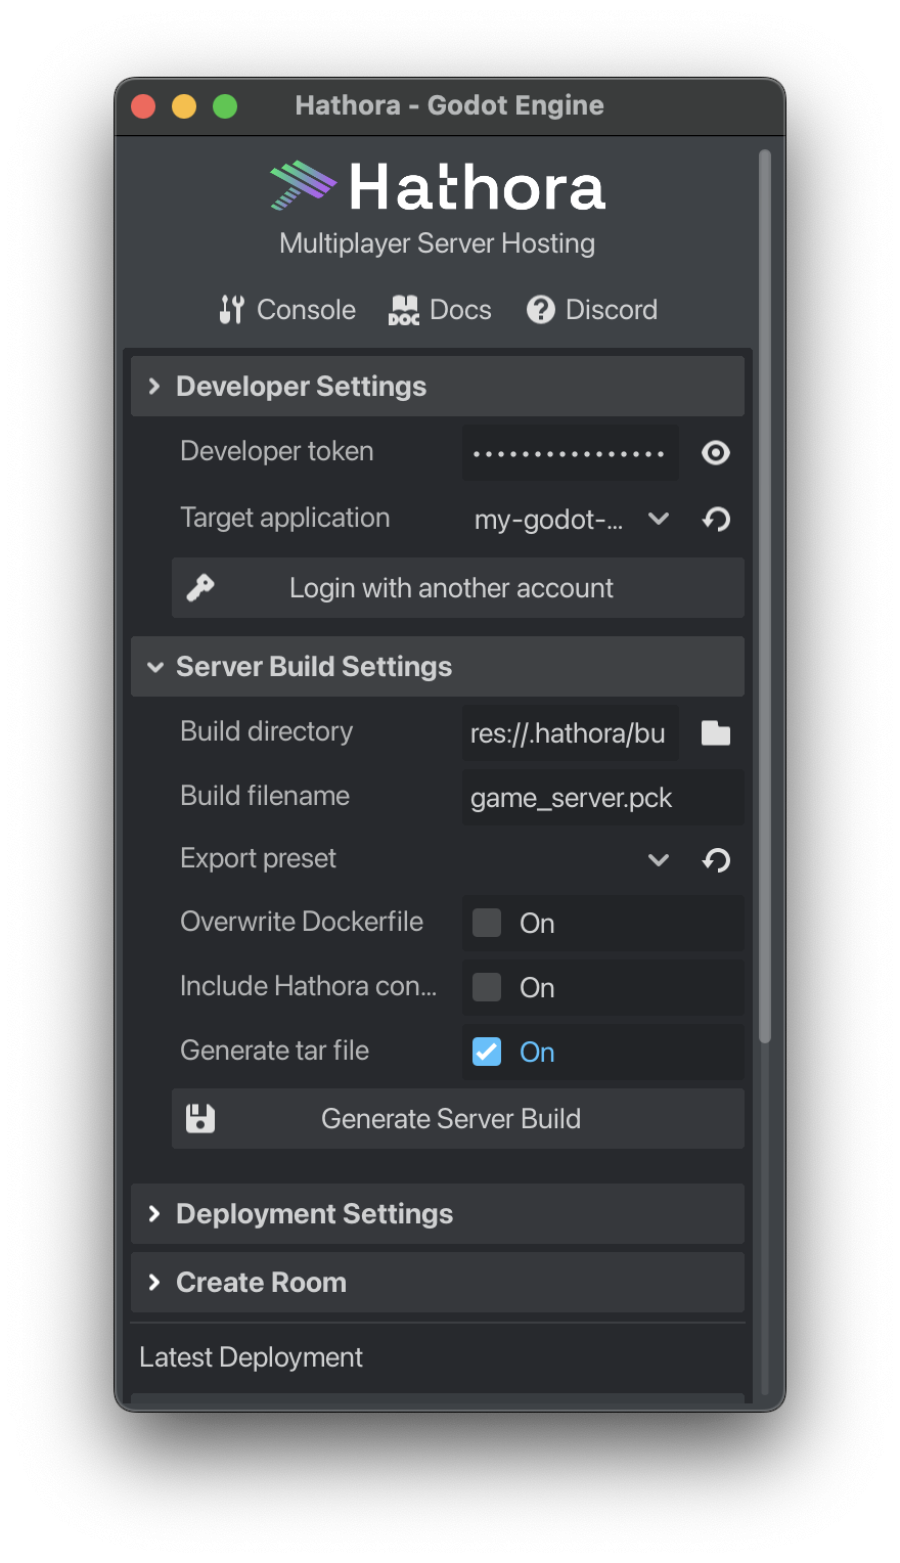
Task: Open the Console link
Action: point(287,310)
